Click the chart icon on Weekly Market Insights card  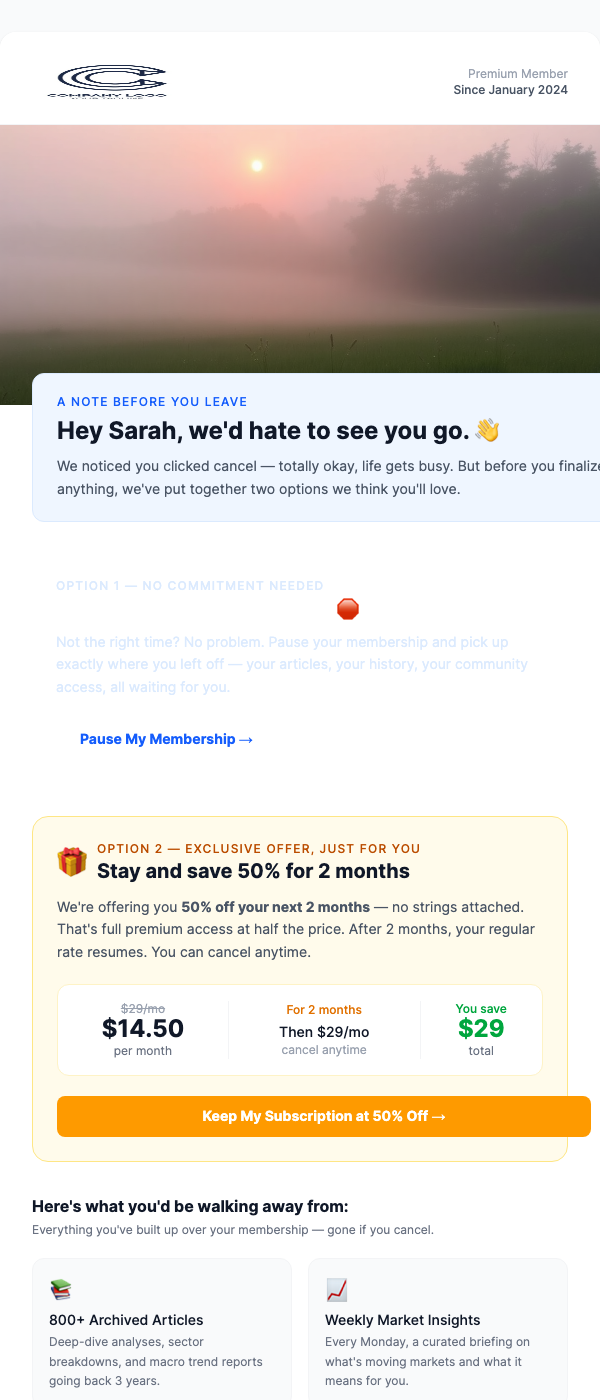pyautogui.click(x=334, y=1290)
